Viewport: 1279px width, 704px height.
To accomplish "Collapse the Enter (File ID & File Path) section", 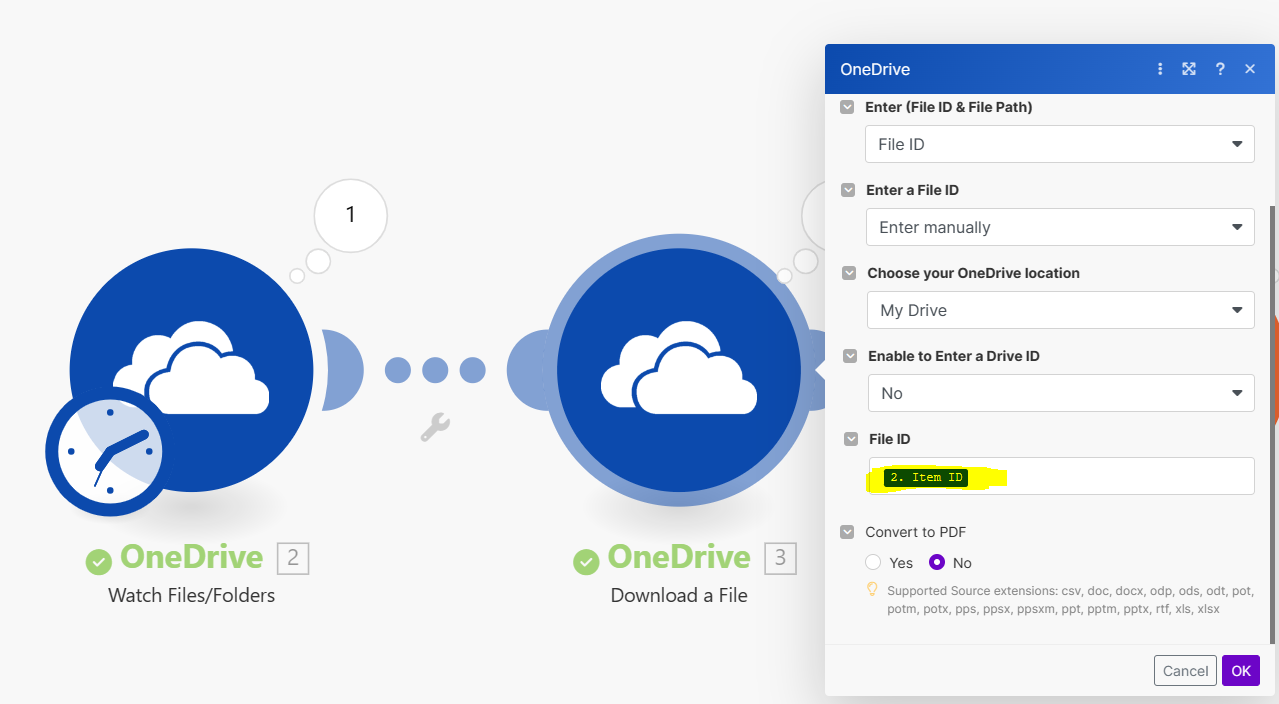I will (x=847, y=107).
